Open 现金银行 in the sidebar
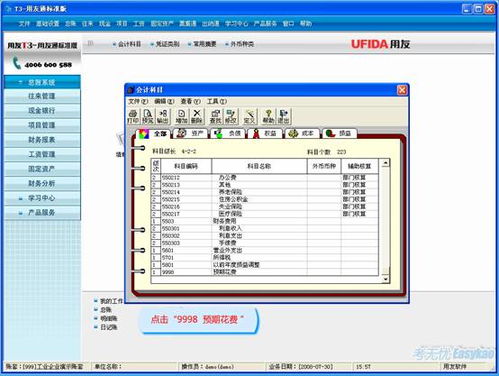The height and width of the screenshot is (376, 499). tap(42, 111)
